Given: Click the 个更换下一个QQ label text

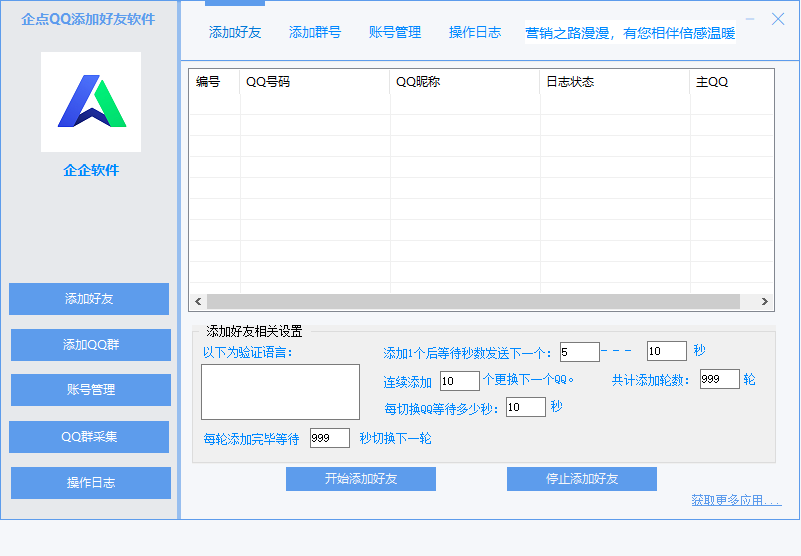Looking at the screenshot, I should [x=528, y=380].
